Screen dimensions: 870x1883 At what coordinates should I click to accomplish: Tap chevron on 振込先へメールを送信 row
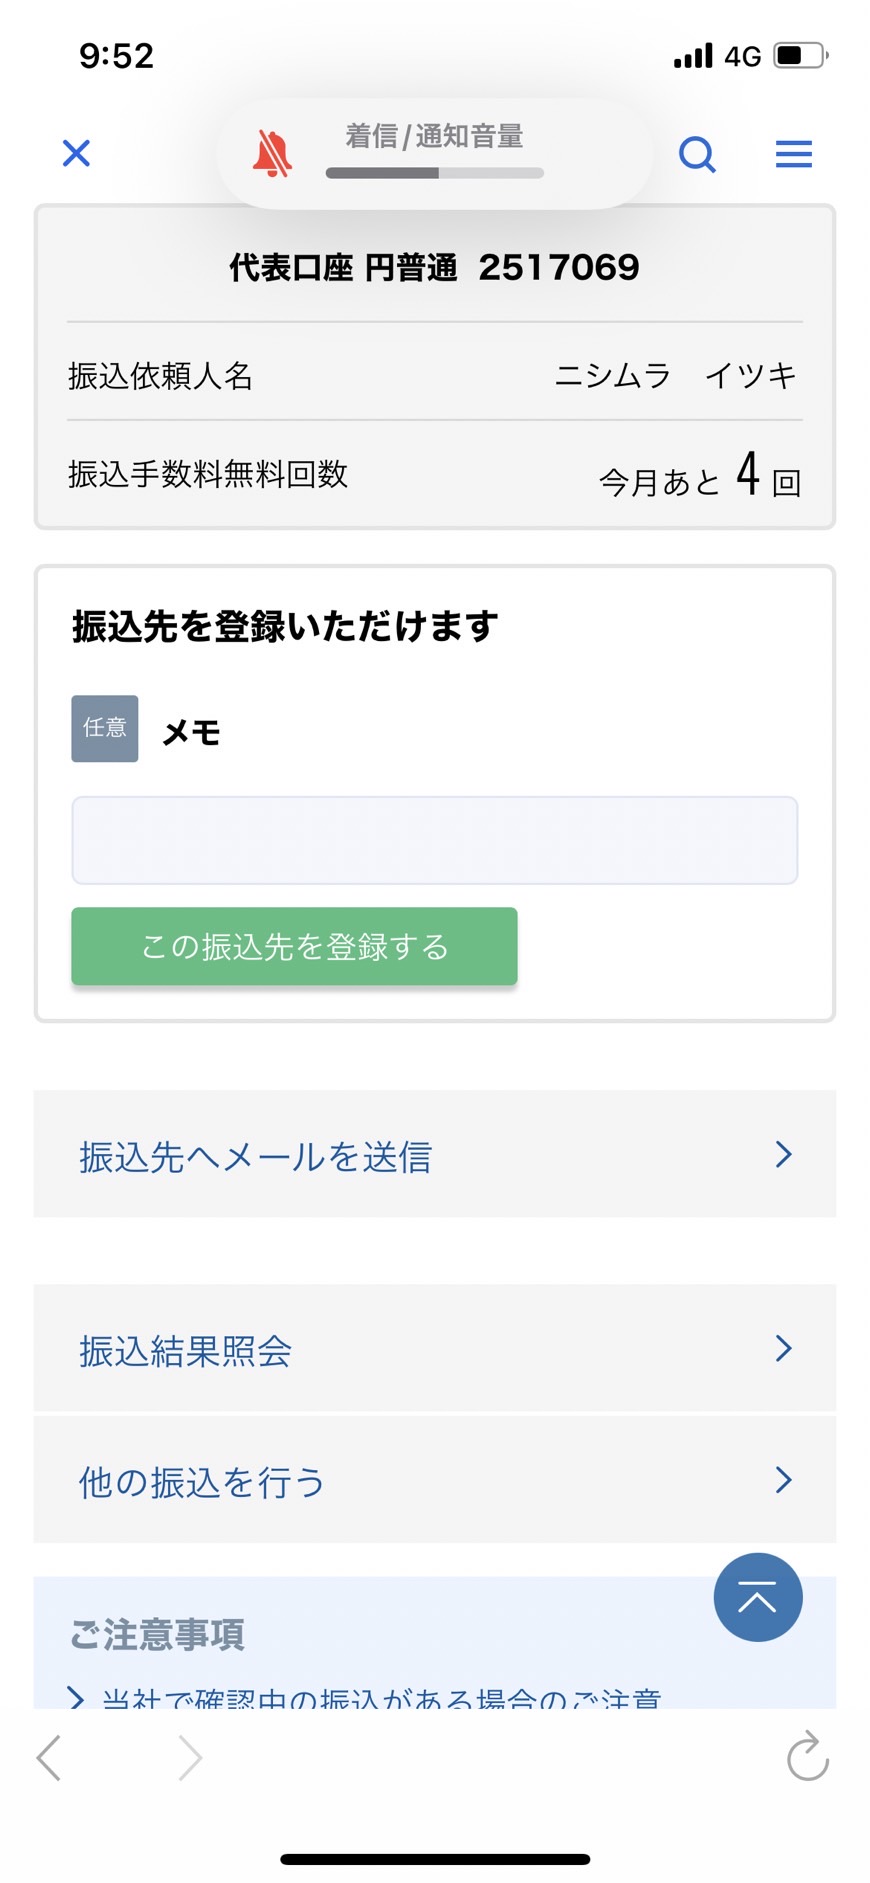point(784,1154)
